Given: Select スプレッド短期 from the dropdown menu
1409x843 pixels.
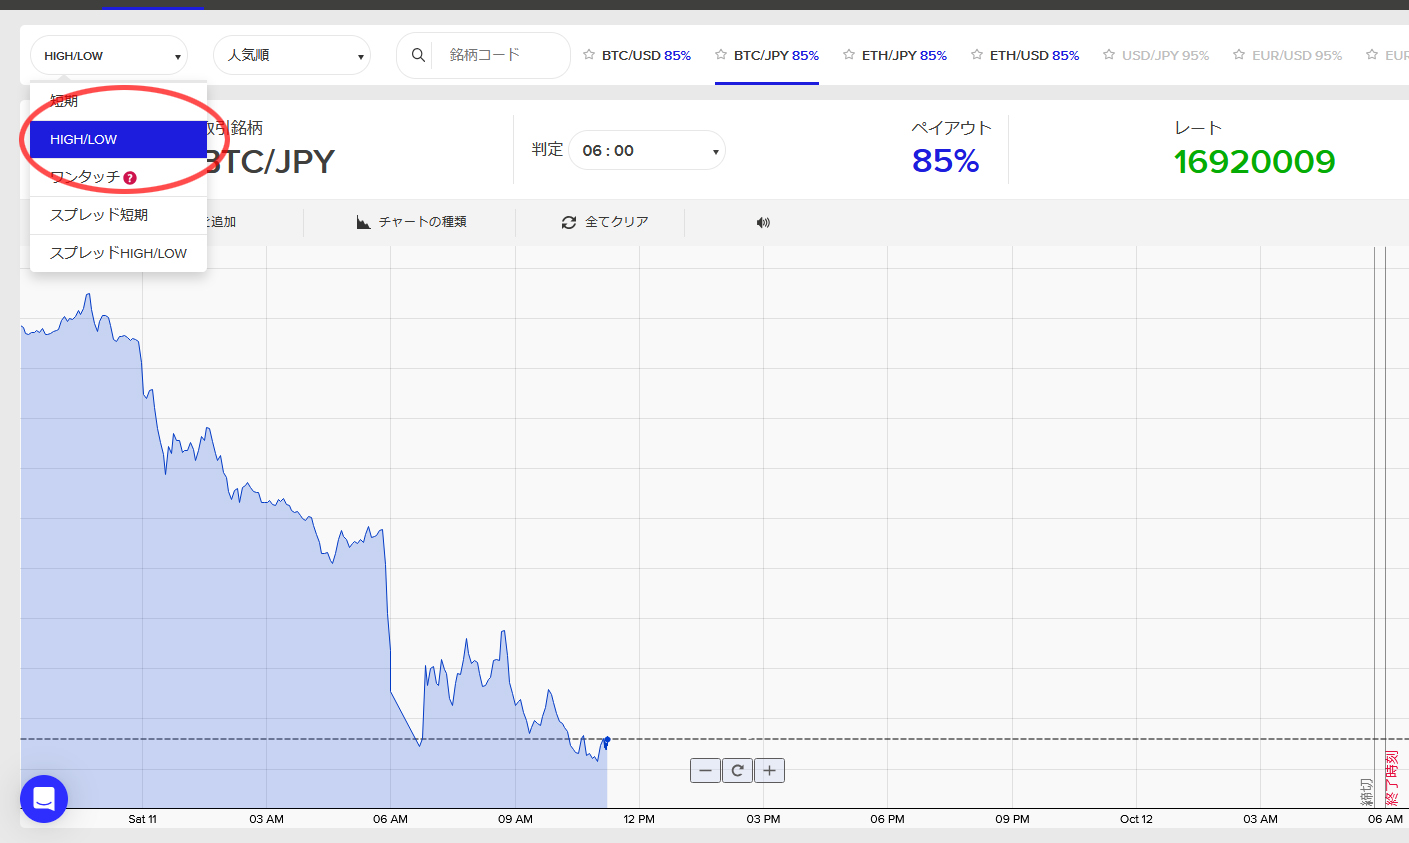Looking at the screenshot, I should pos(99,215).
